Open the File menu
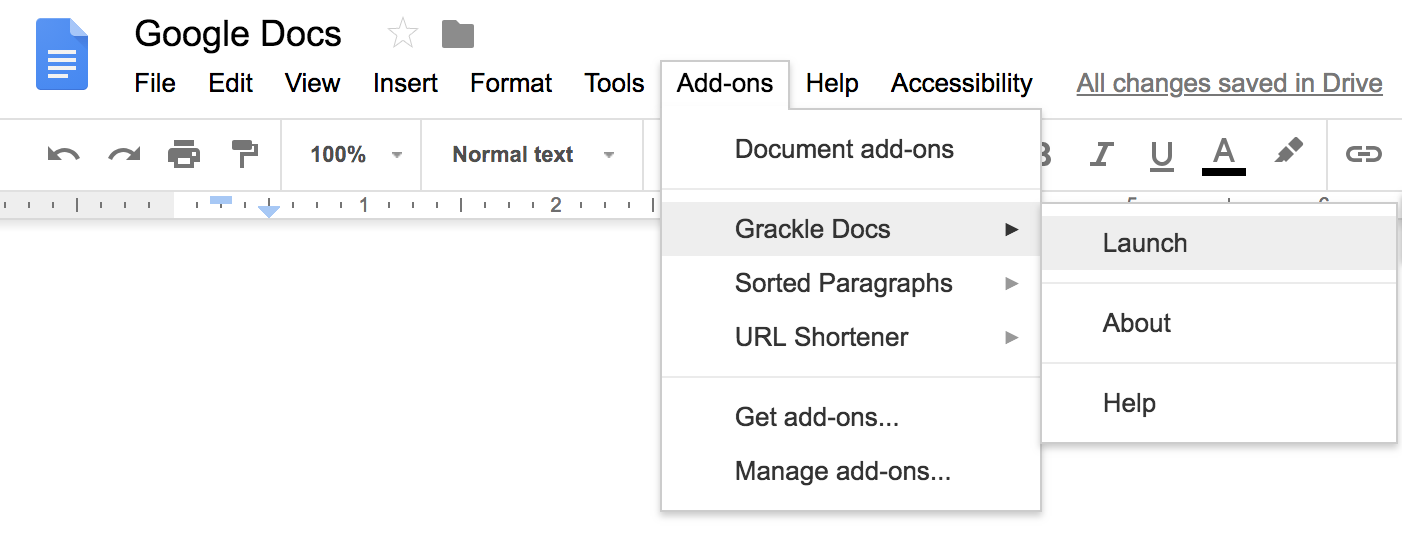This screenshot has width=1402, height=552. click(155, 83)
